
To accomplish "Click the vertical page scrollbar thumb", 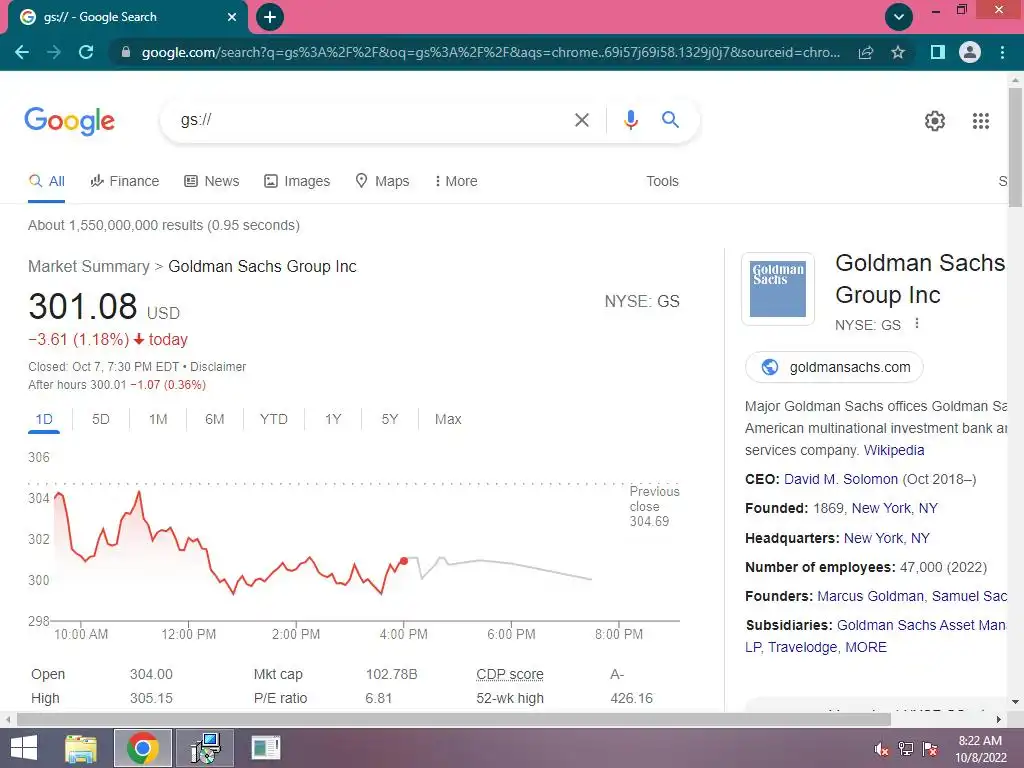I will point(1016,147).
